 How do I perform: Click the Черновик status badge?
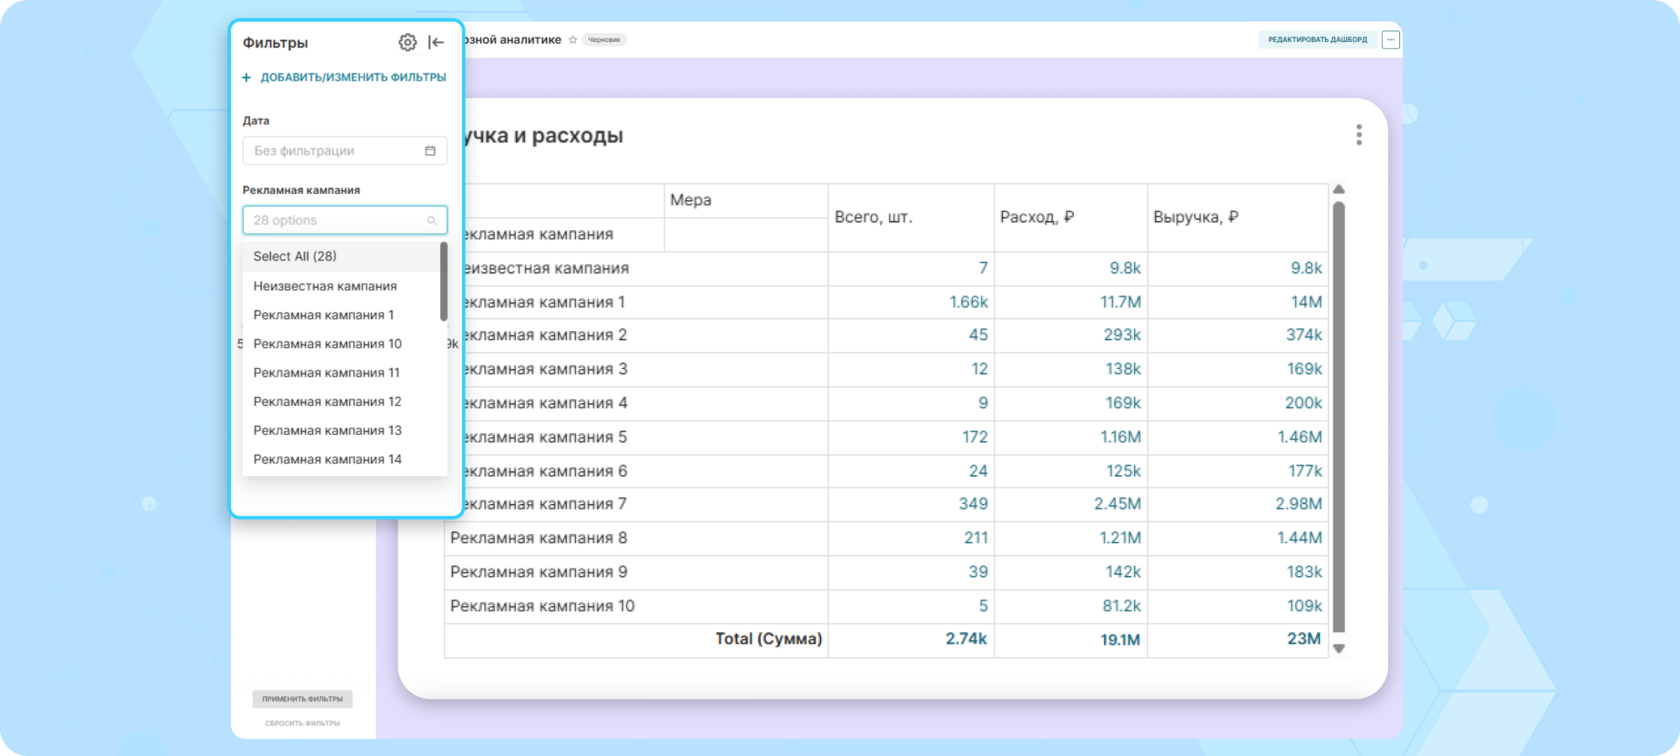[x=604, y=40]
